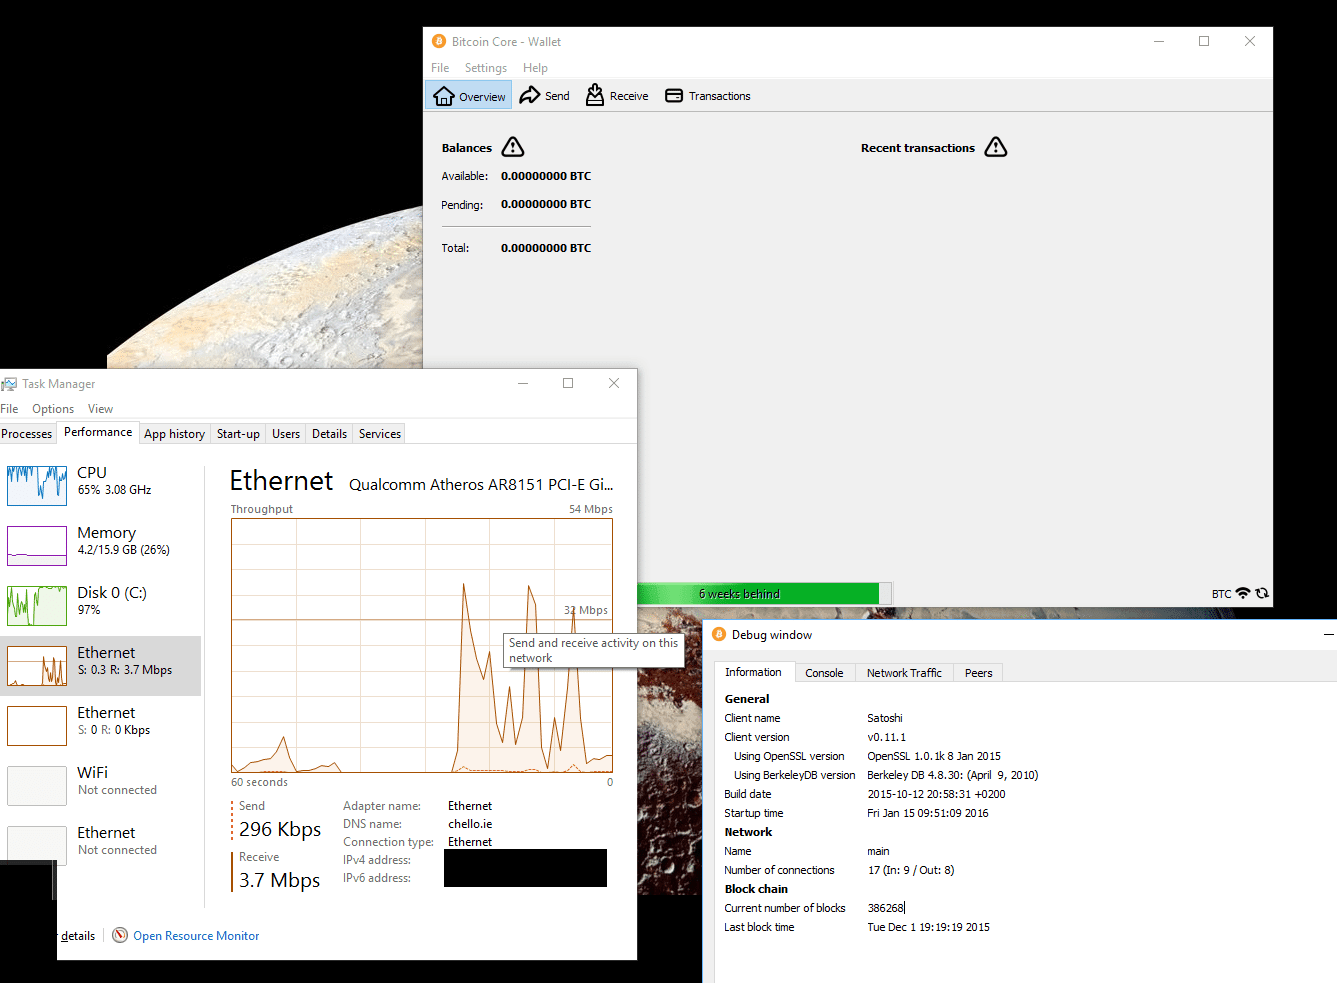Screen dimensions: 1337x983
Task: Click the warning icon next to Balances
Action: [x=513, y=147]
